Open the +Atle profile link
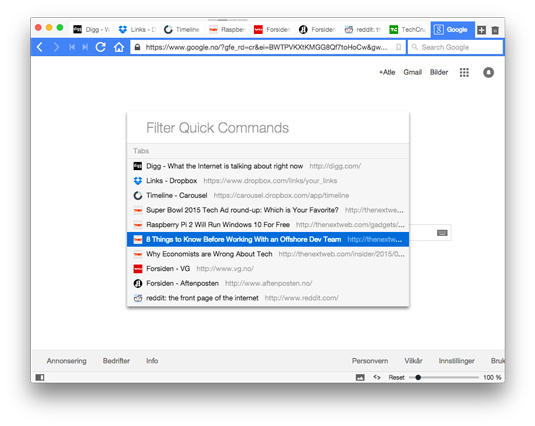The image size is (535, 426). coord(387,72)
